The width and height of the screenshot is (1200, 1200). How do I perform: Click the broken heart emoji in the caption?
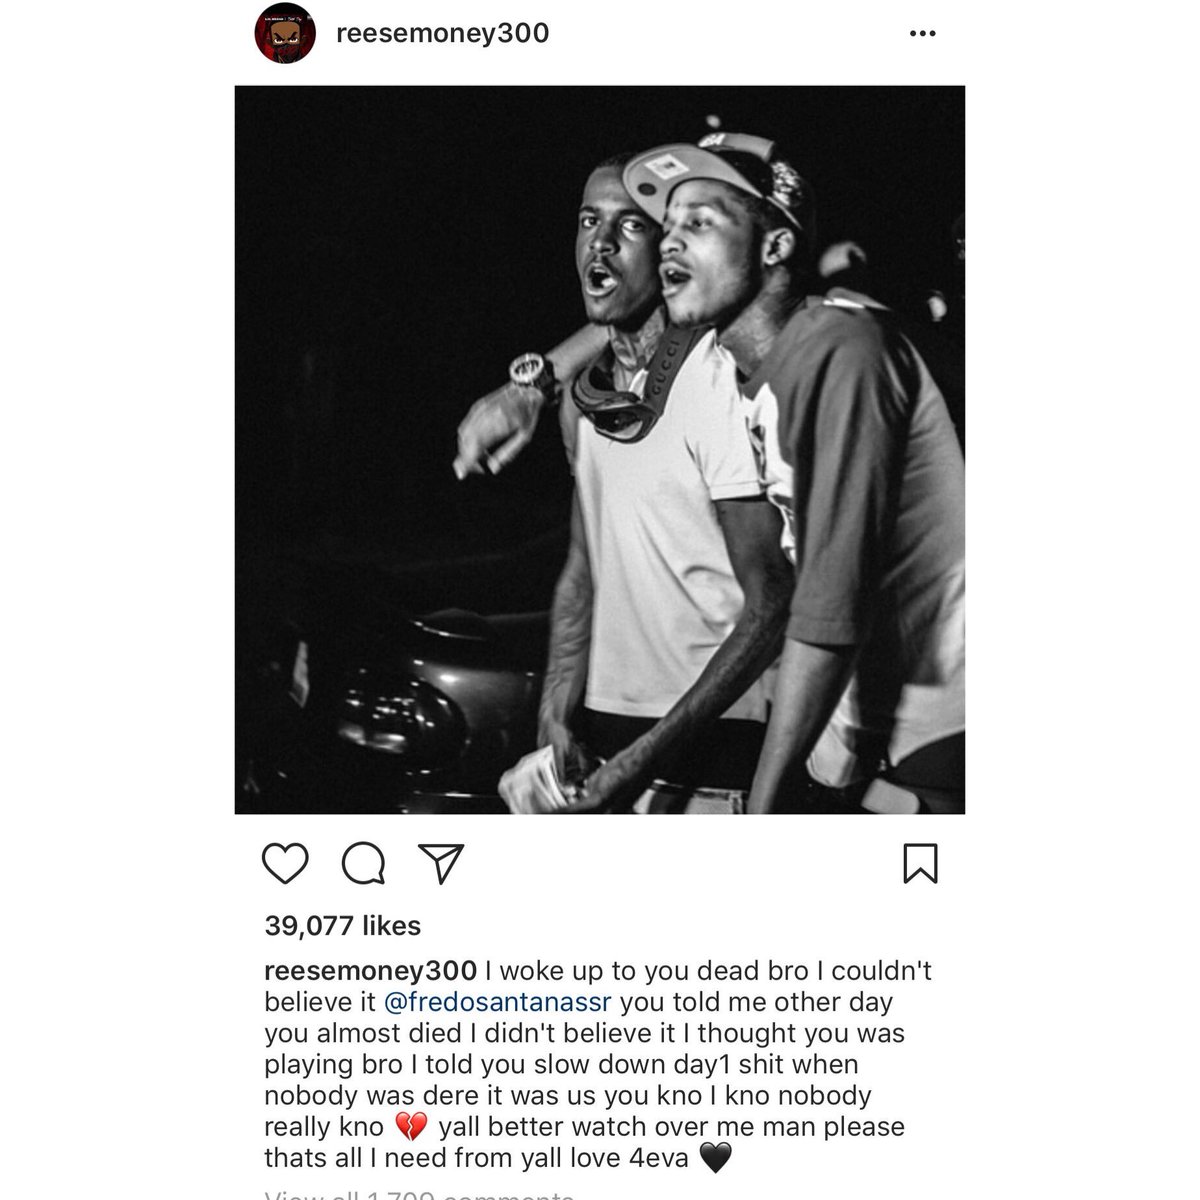tap(411, 1128)
